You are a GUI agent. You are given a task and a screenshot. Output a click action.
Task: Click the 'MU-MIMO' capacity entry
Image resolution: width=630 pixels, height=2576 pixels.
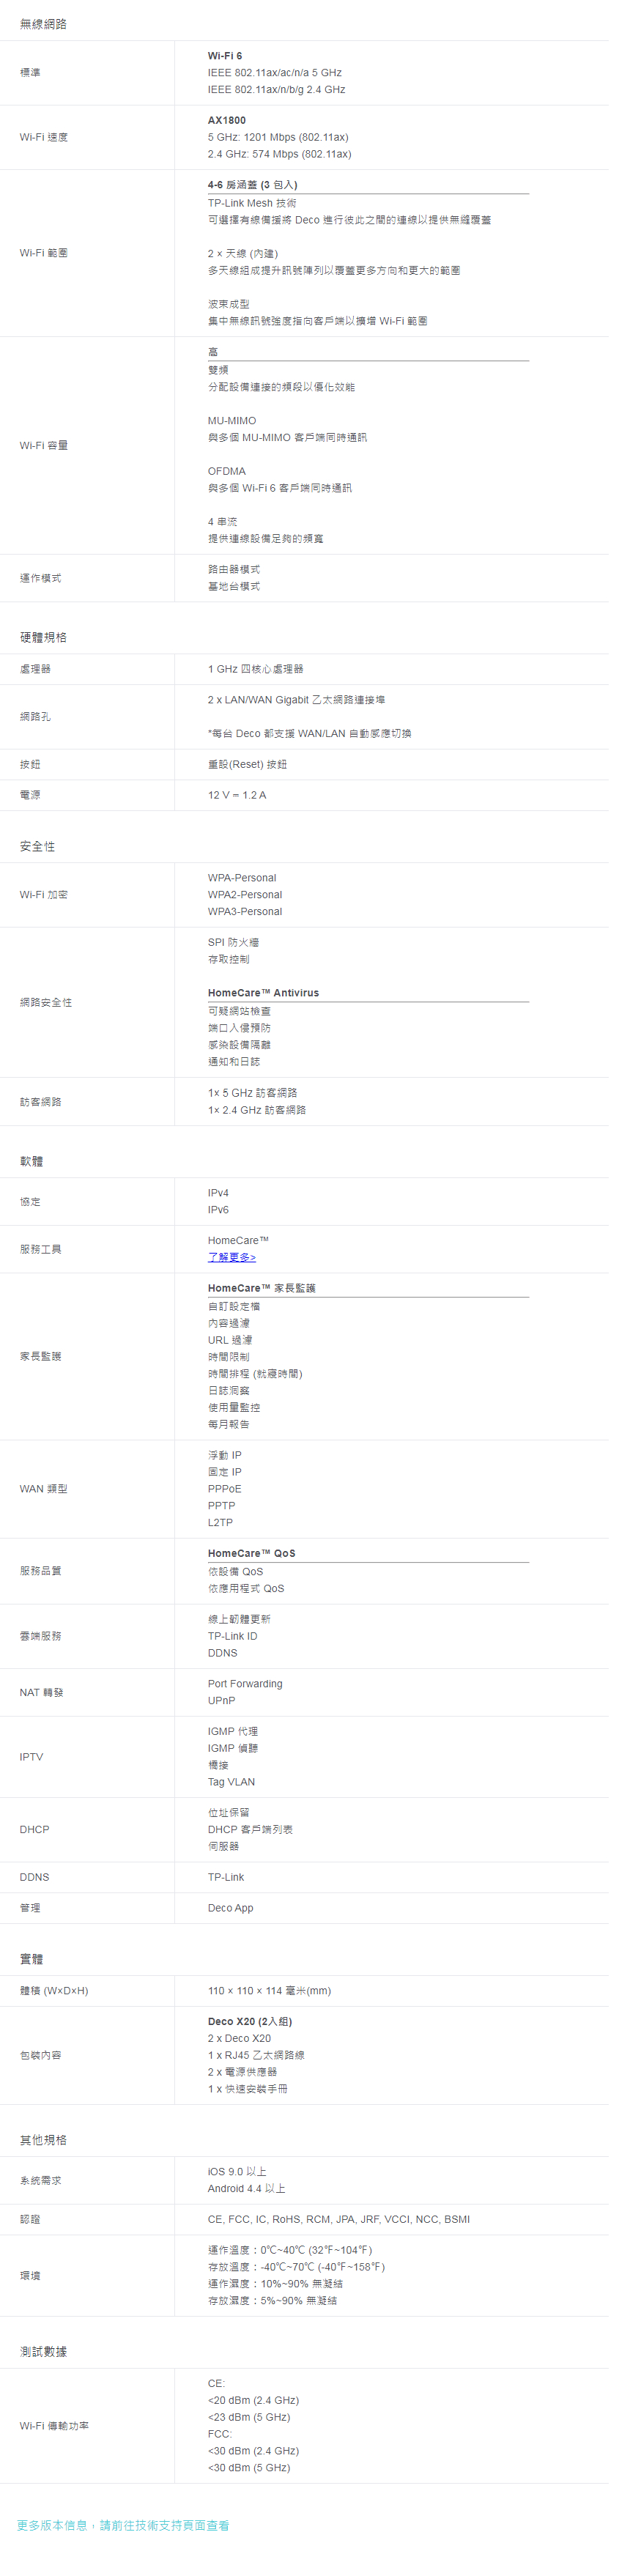[232, 421]
